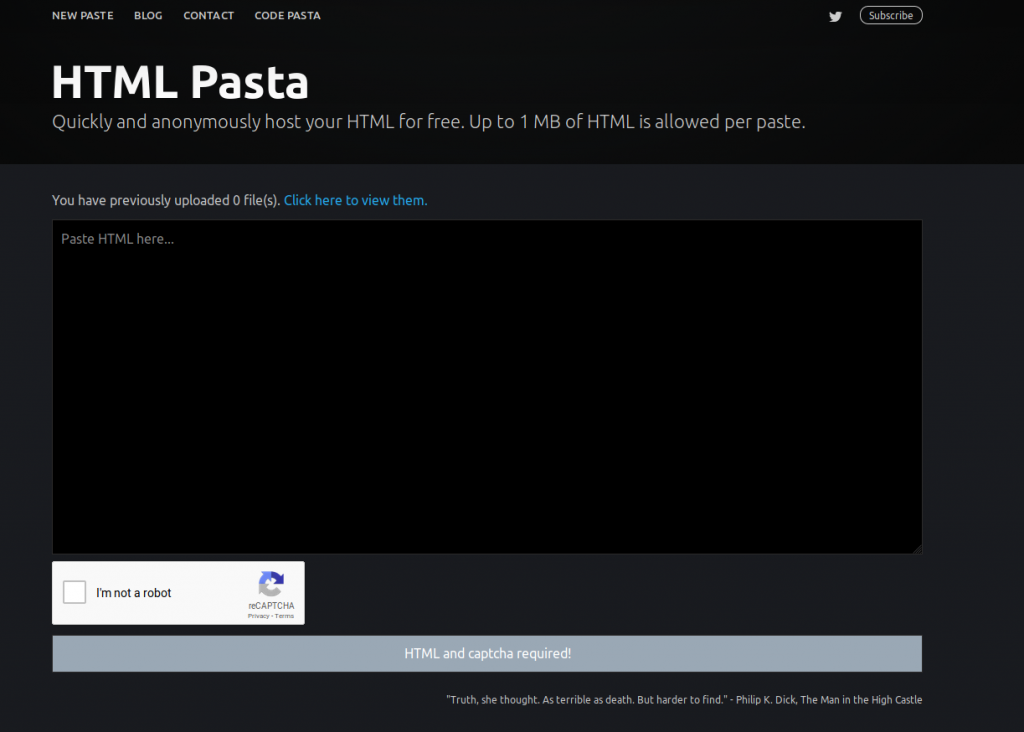Check the I'm not a robot box

point(74,592)
